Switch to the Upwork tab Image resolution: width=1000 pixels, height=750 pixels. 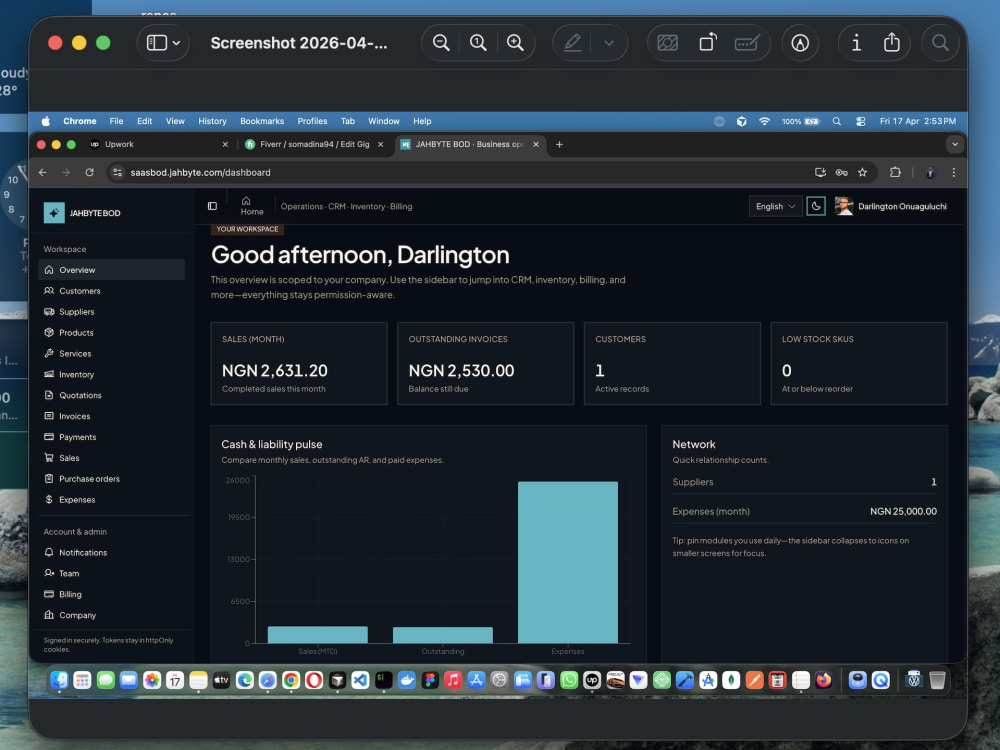pos(159,144)
